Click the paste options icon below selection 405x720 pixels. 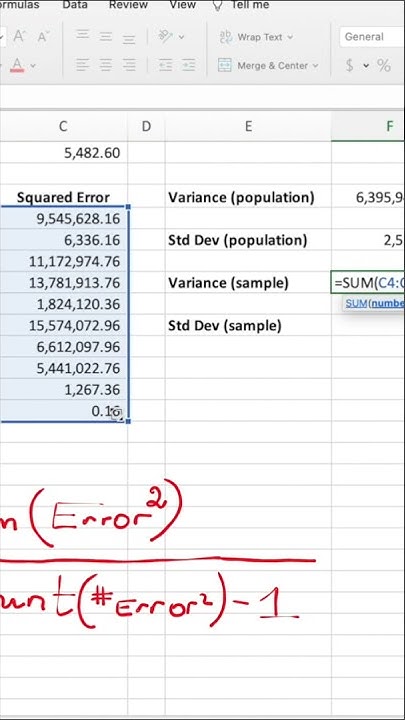[116, 414]
